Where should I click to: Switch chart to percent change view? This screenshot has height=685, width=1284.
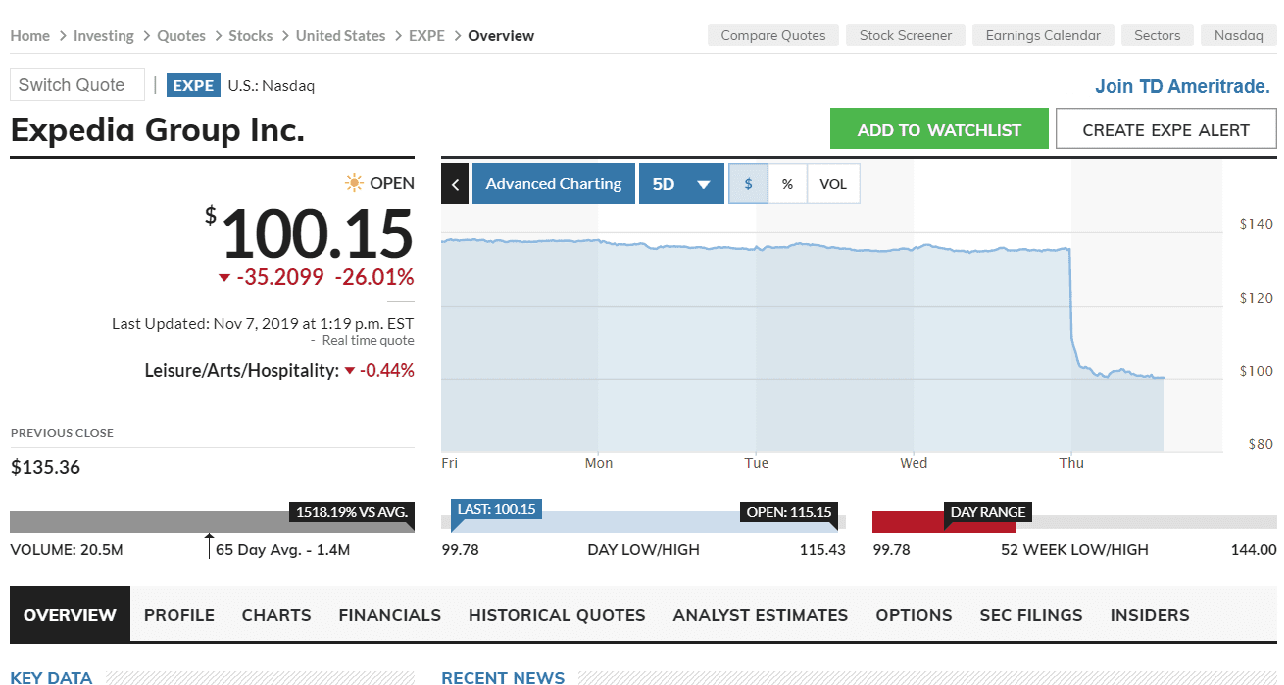coord(787,184)
